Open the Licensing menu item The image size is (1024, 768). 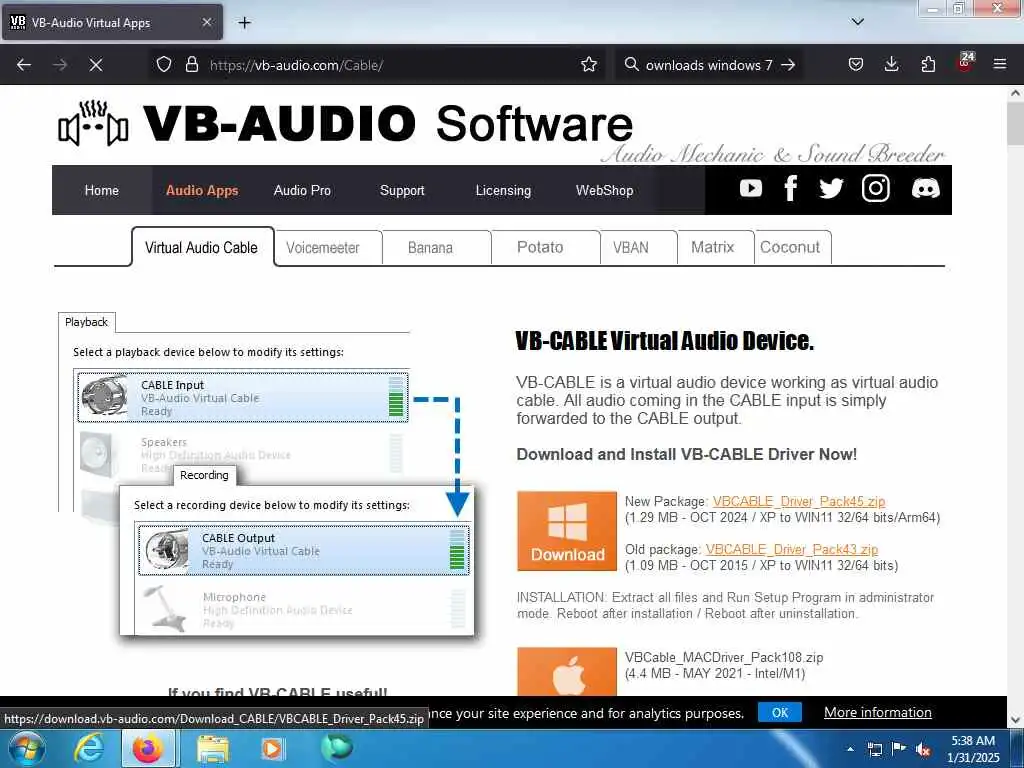(x=503, y=190)
